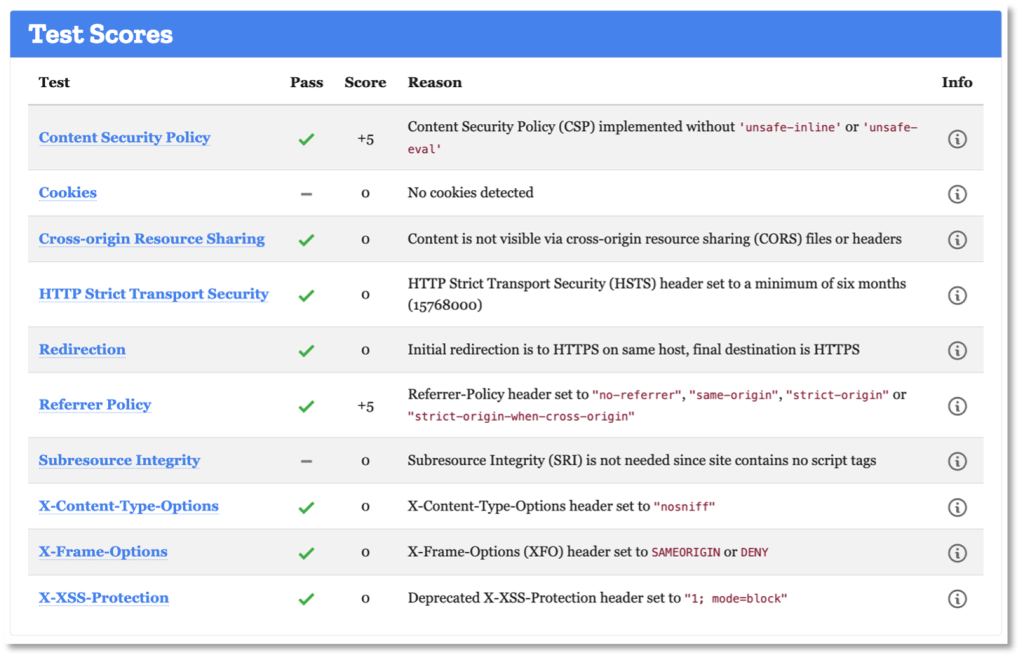Open the X-Frame-Options test link
Viewport: 1024px width, 660px height.
[x=101, y=551]
